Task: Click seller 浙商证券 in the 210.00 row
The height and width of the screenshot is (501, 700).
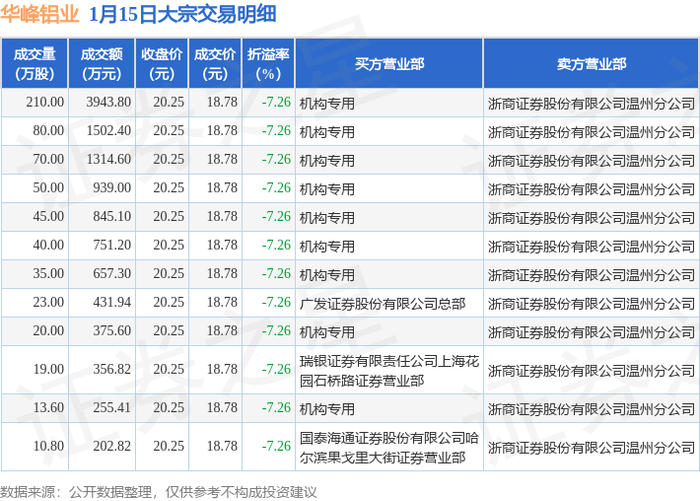Action: pos(591,104)
